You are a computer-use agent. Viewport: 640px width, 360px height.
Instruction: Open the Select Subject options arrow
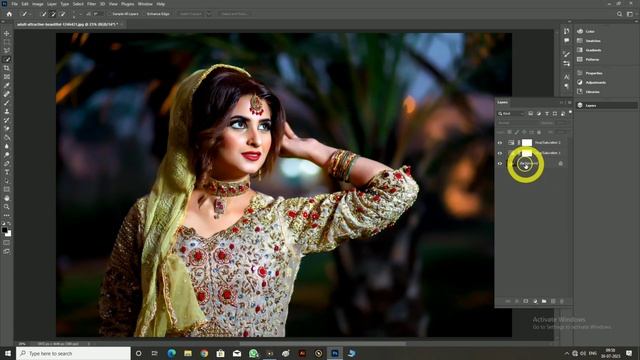click(209, 14)
